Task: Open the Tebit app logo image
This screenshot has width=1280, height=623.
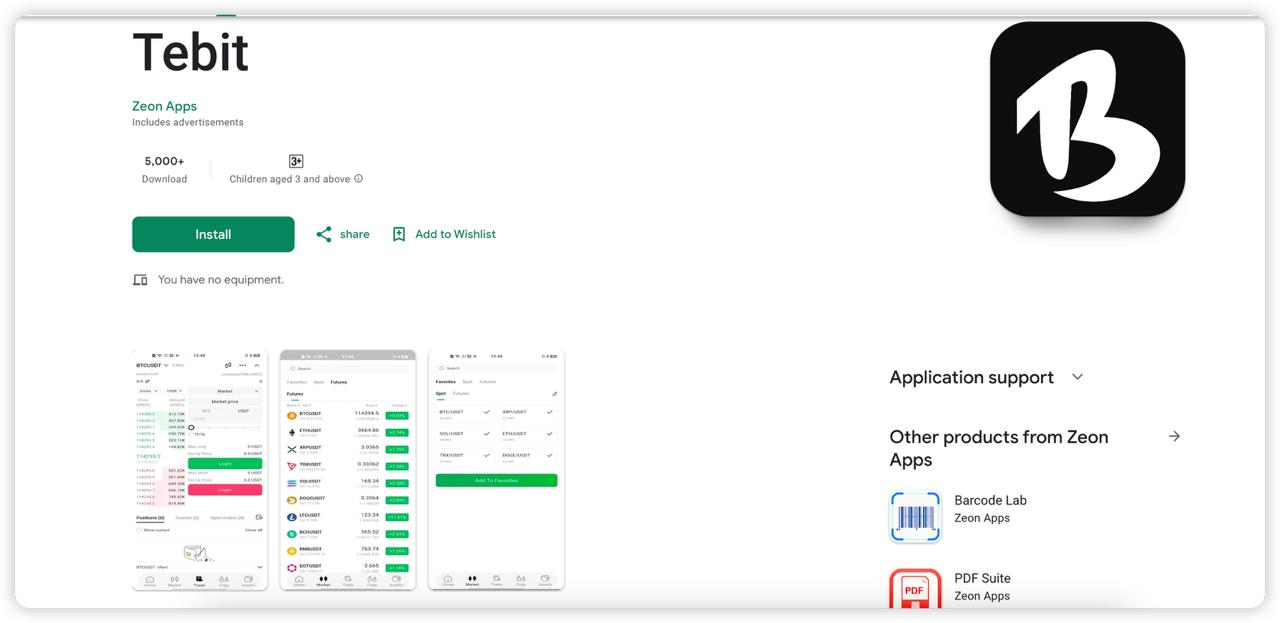Action: pos(1087,119)
